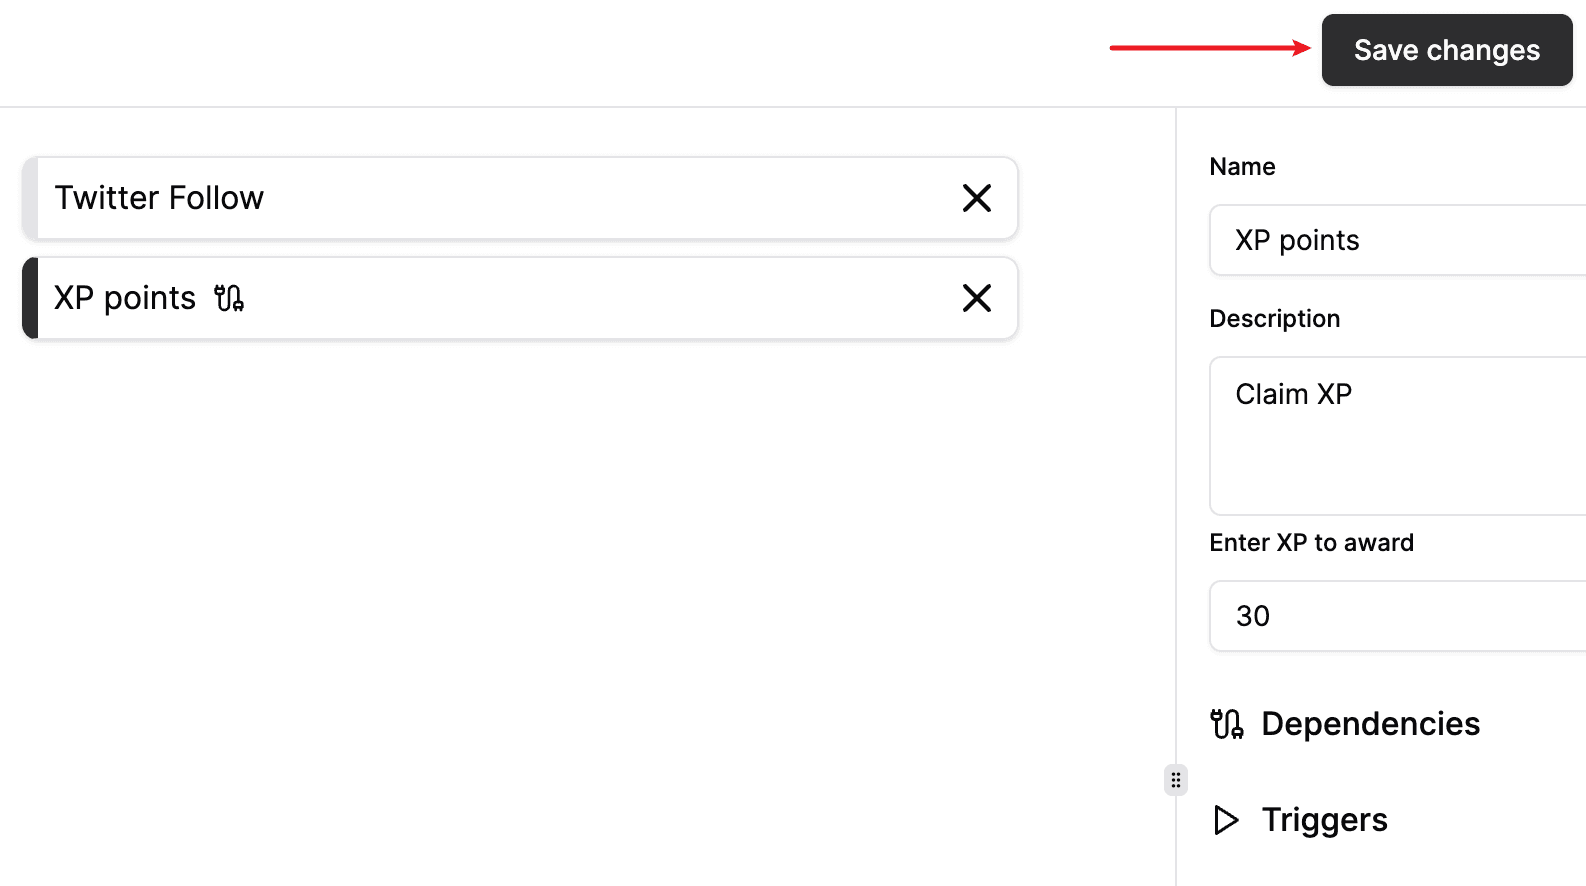Click the panel divider grip handle
Screen dimensions: 1586x886
[x=1176, y=780]
